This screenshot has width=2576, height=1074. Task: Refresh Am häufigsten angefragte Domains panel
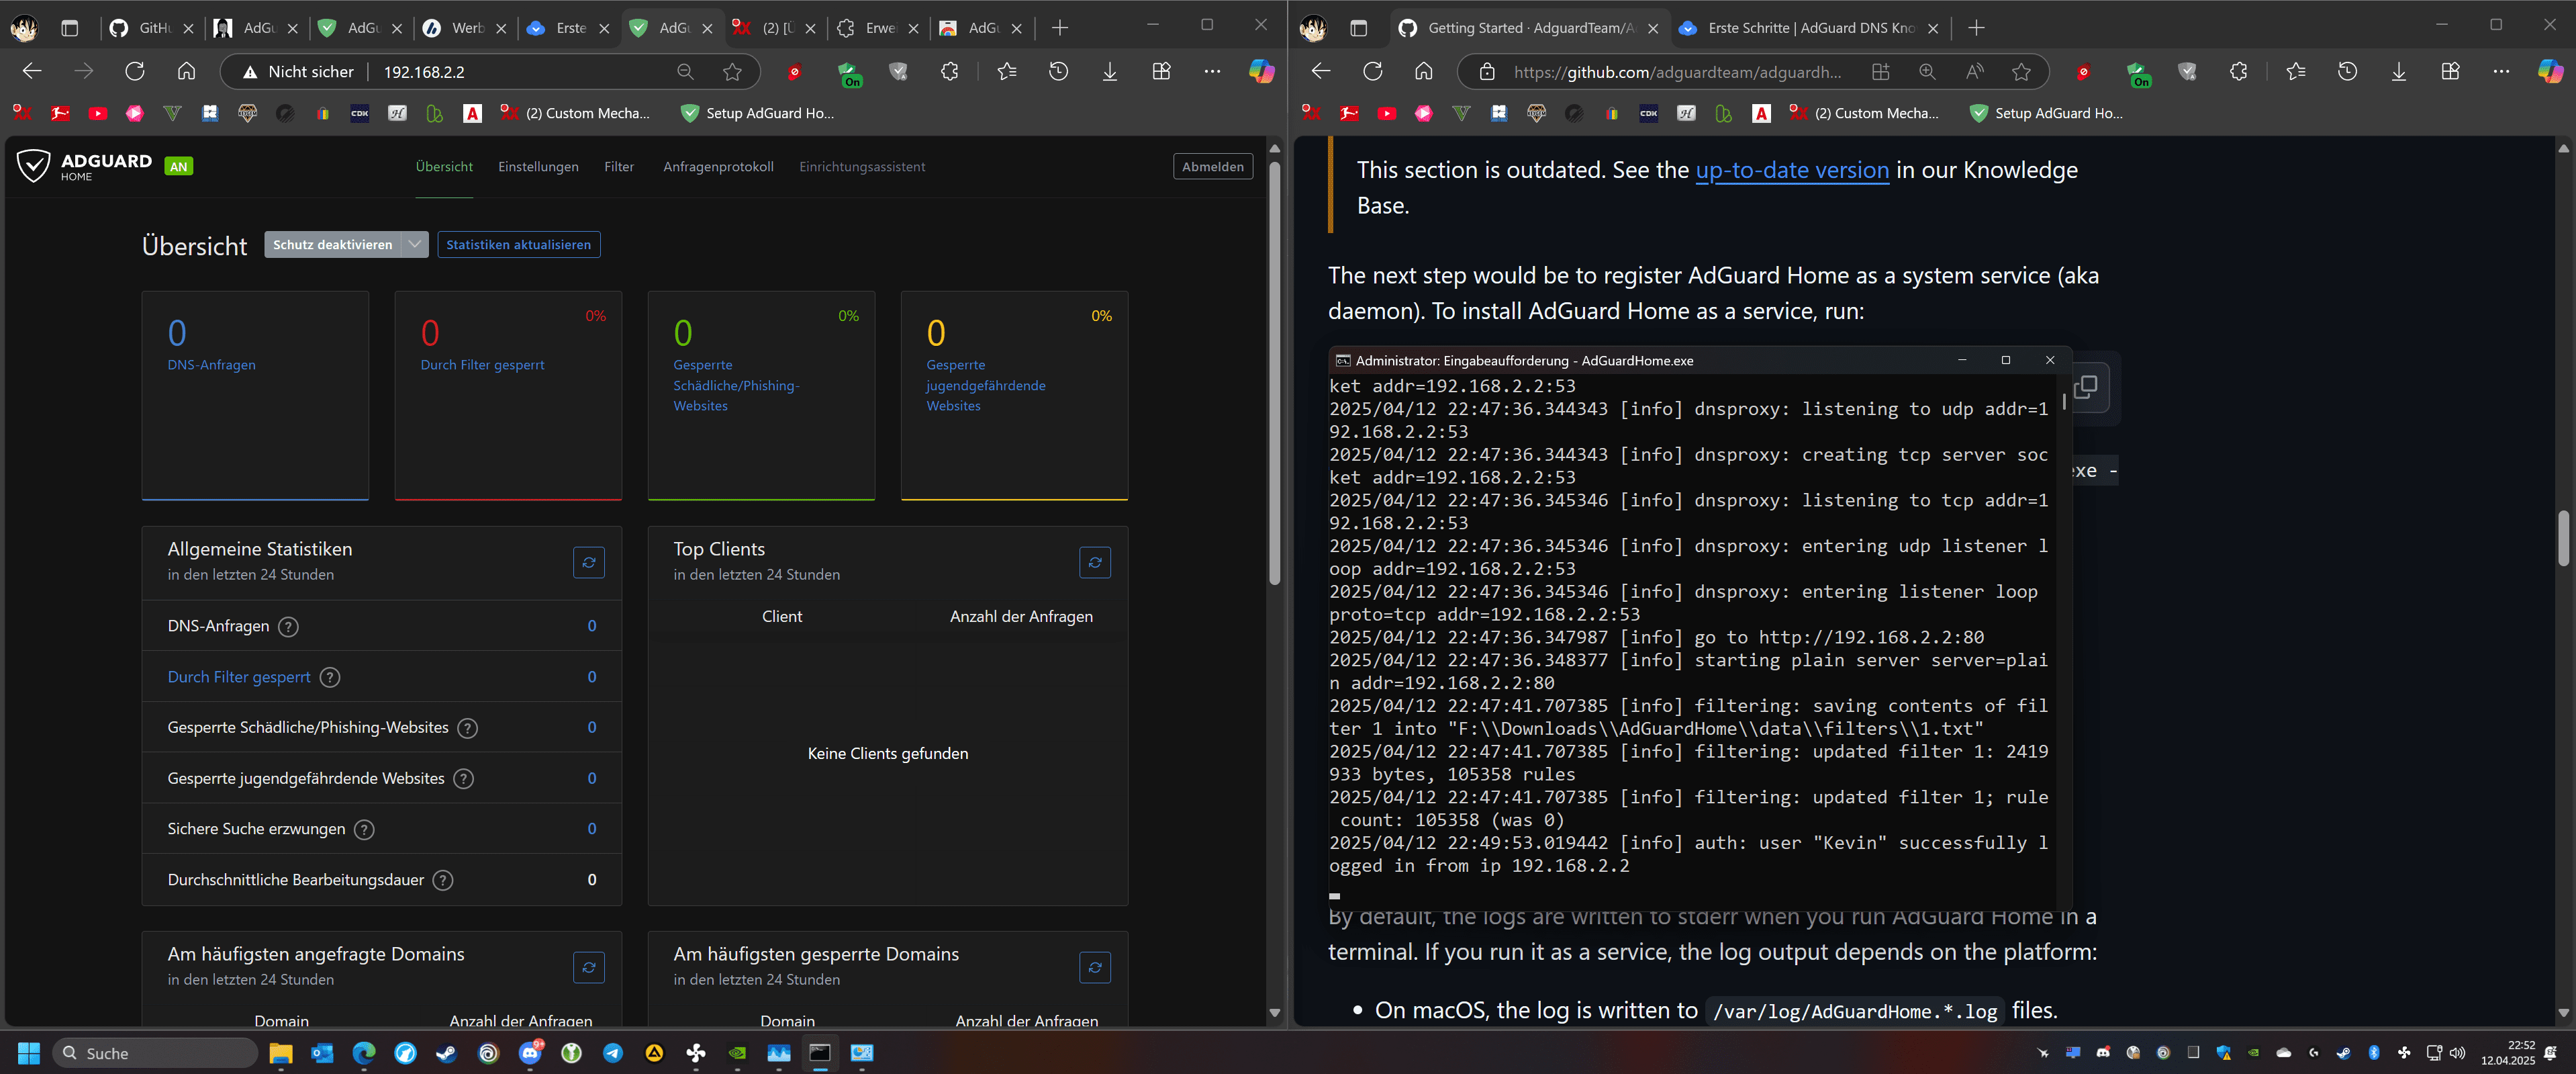[x=589, y=967]
